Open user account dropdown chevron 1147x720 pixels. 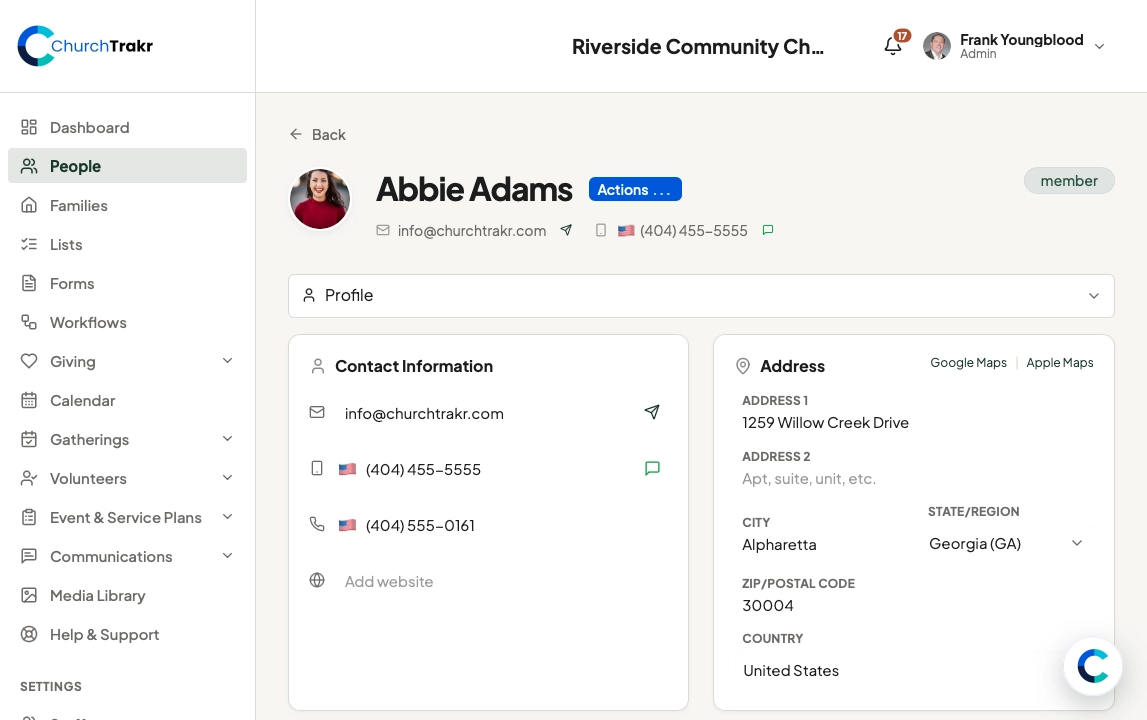tap(1099, 46)
